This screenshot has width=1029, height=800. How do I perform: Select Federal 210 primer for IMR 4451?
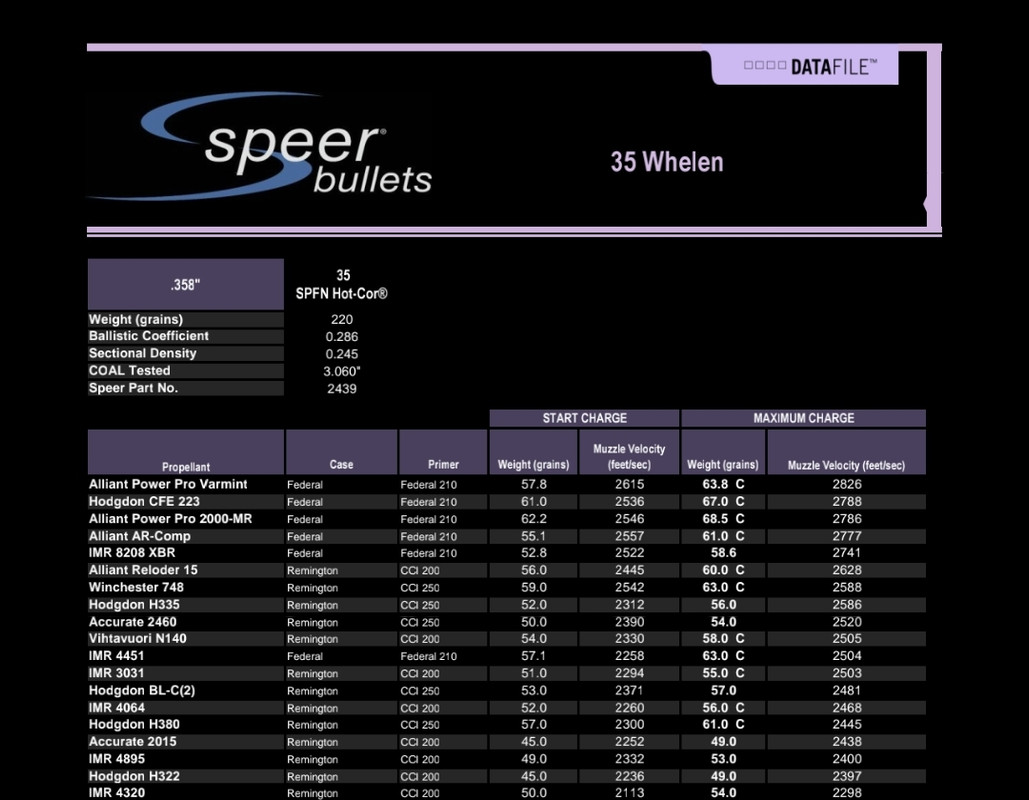(429, 656)
